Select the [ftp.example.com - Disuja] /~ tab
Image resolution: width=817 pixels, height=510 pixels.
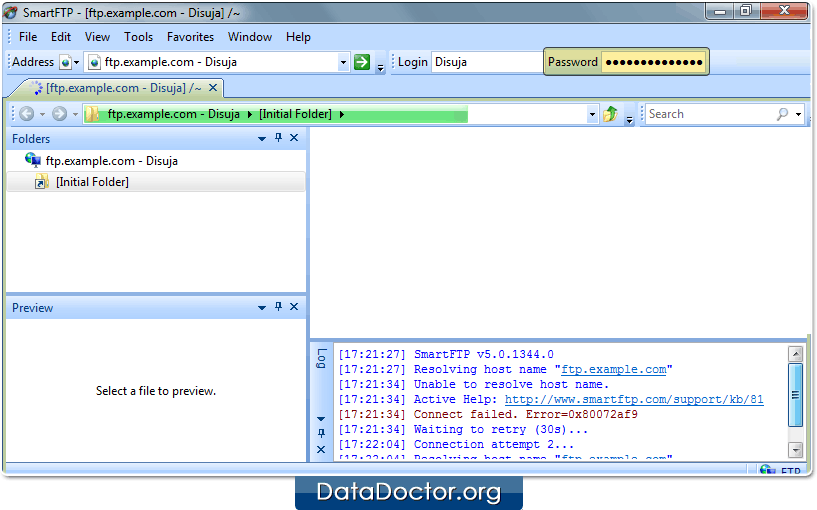pyautogui.click(x=123, y=88)
